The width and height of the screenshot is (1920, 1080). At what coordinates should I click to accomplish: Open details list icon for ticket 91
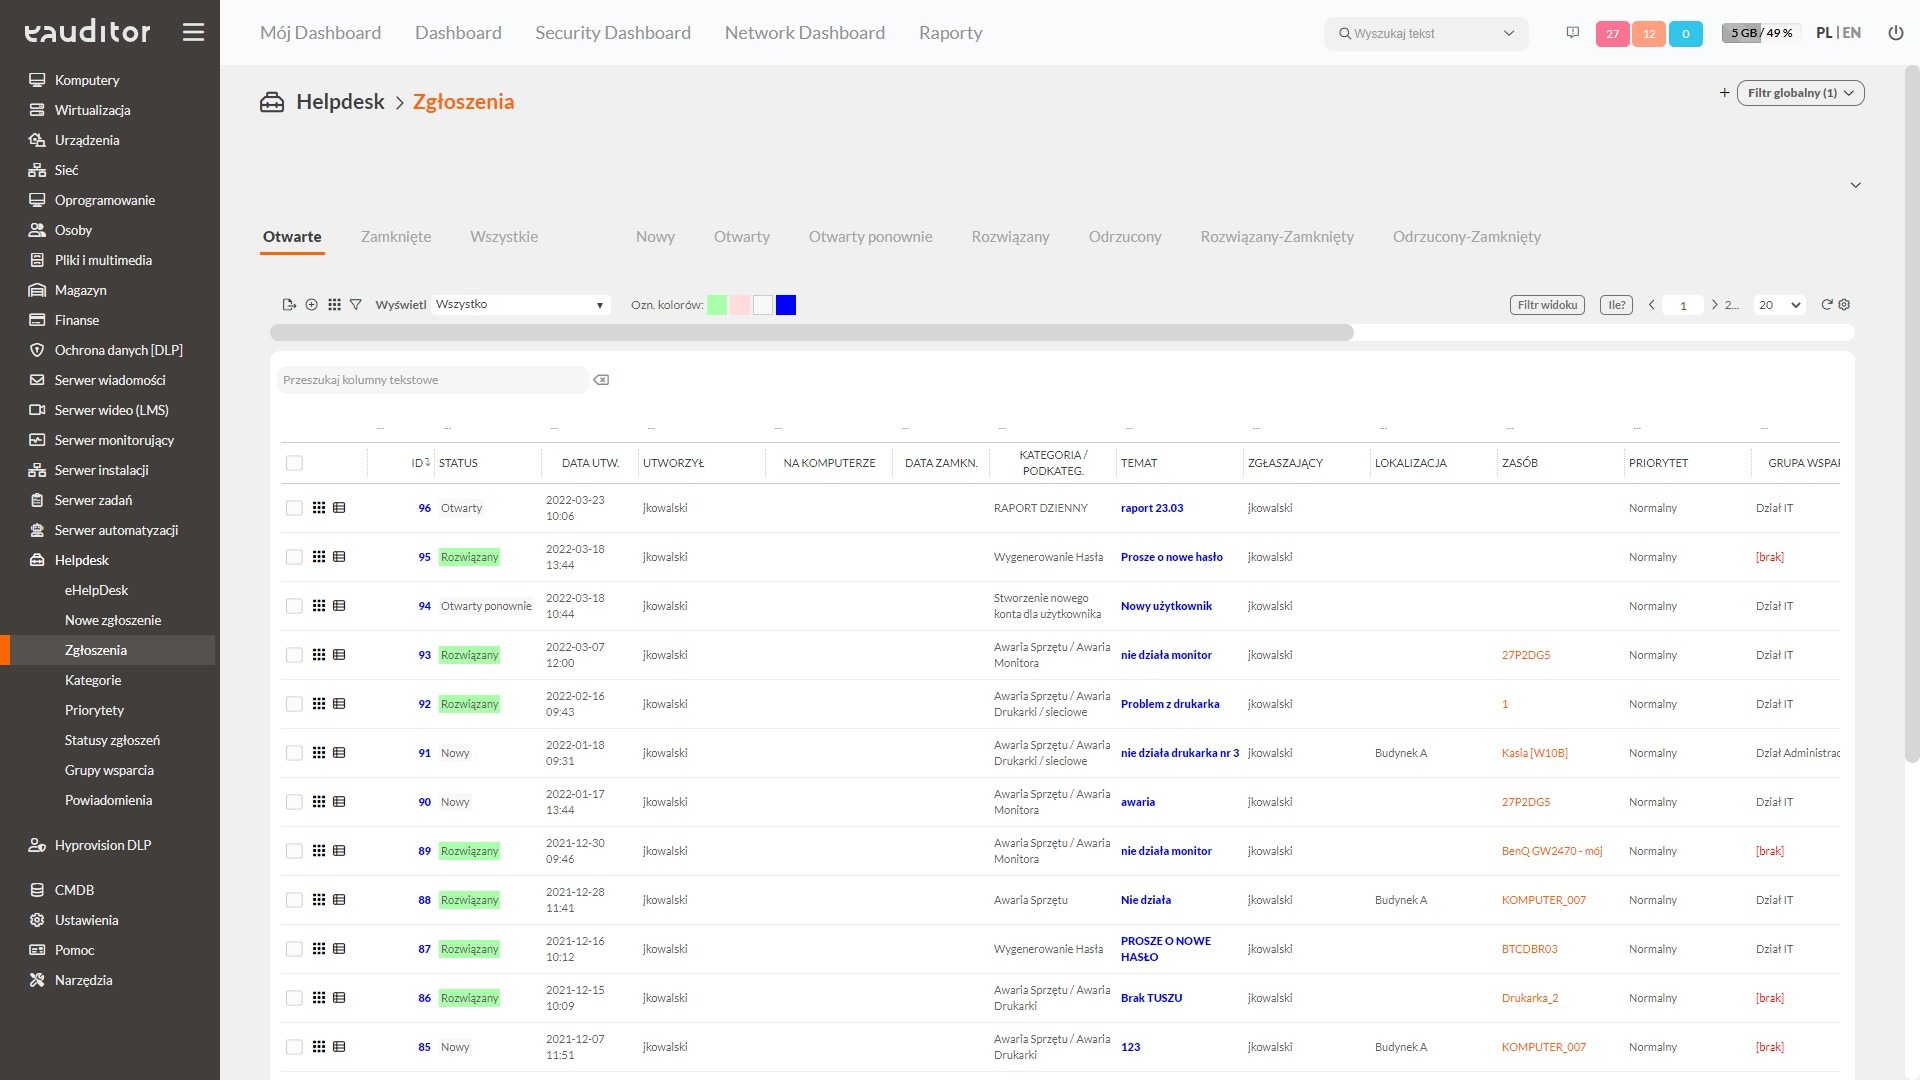pos(339,753)
